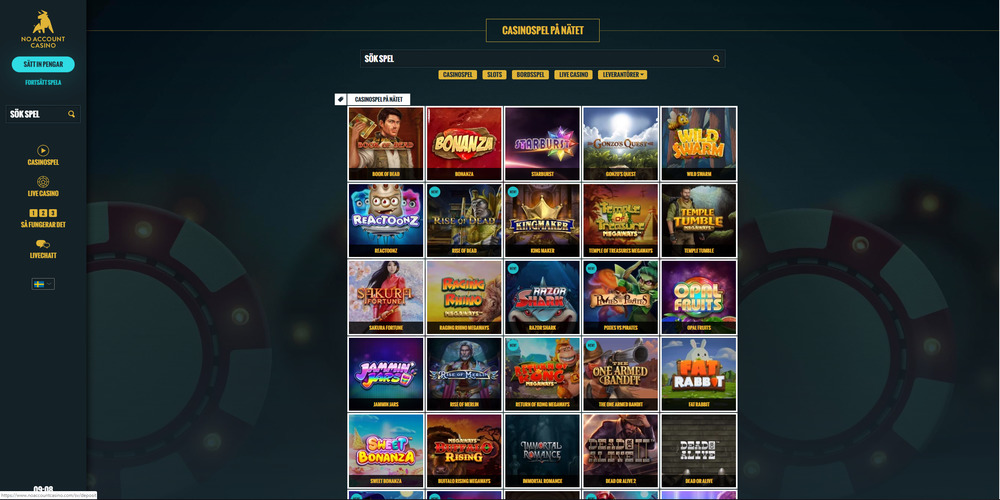The height and width of the screenshot is (500, 1000).
Task: Click the tag icon beside Casinospel på nätet
Action: [x=341, y=99]
